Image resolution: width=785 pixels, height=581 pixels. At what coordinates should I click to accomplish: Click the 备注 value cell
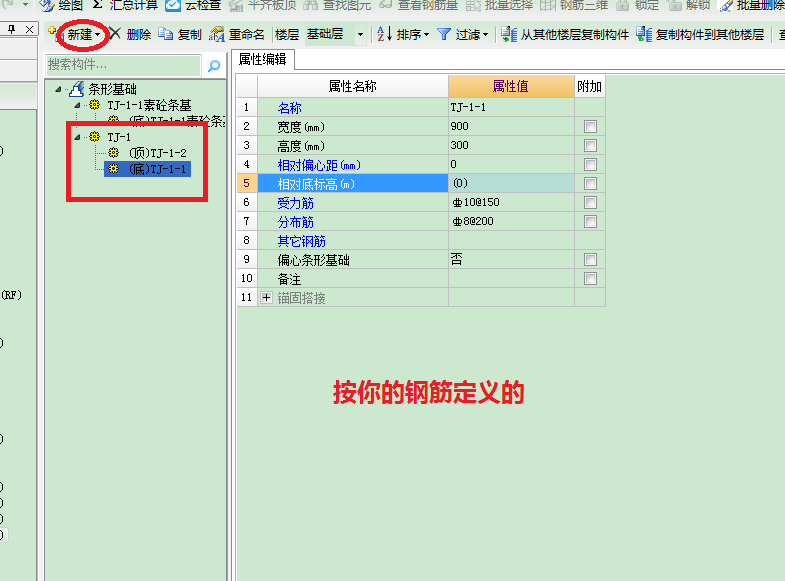511,278
